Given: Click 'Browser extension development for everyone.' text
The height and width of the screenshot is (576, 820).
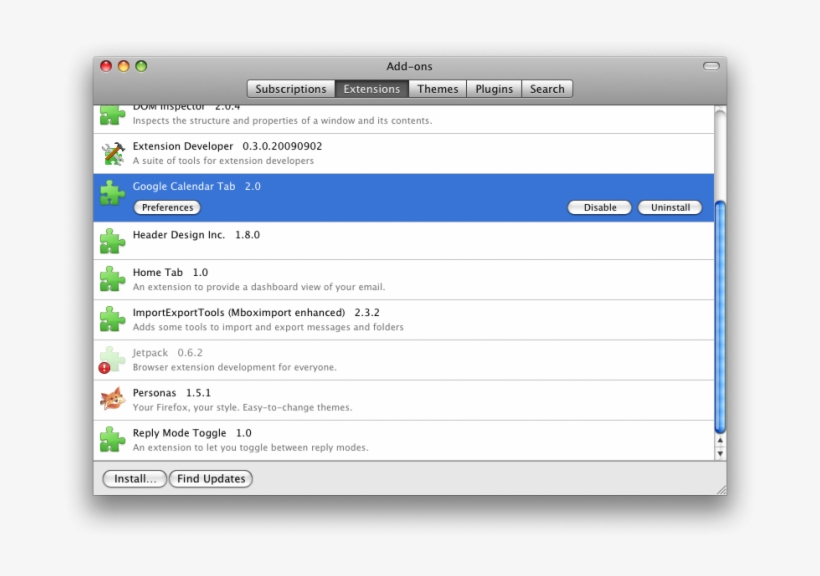Looking at the screenshot, I should pos(234,367).
